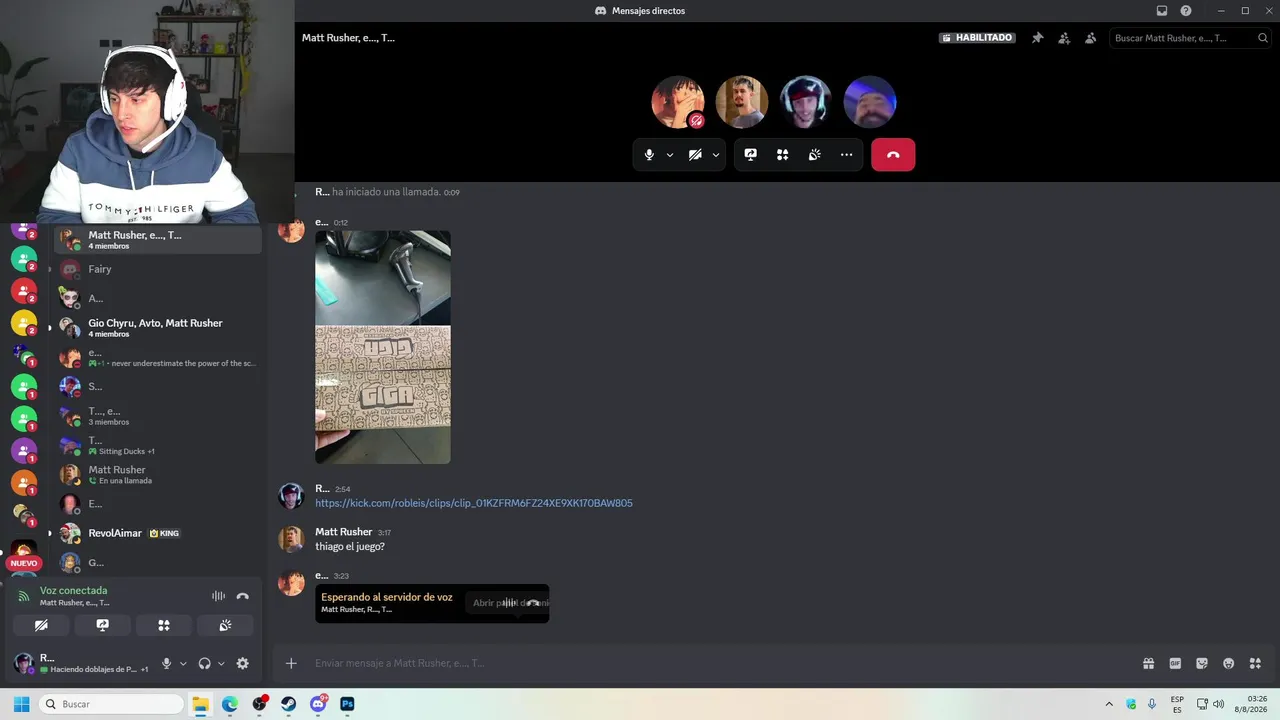
Task: Add friends to the group DM
Action: point(1064,38)
